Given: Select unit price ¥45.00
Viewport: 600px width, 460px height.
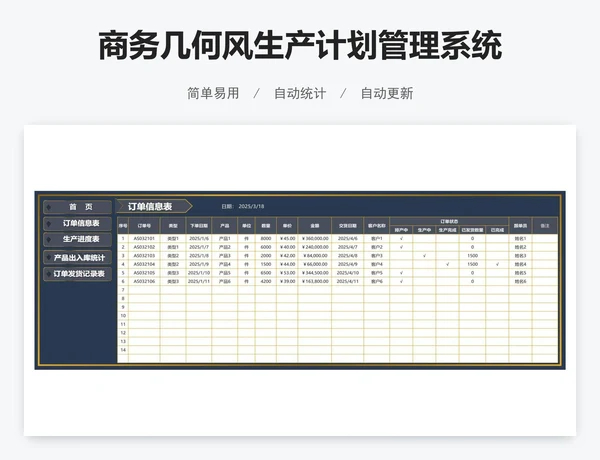Looking at the screenshot, I should point(287,238).
